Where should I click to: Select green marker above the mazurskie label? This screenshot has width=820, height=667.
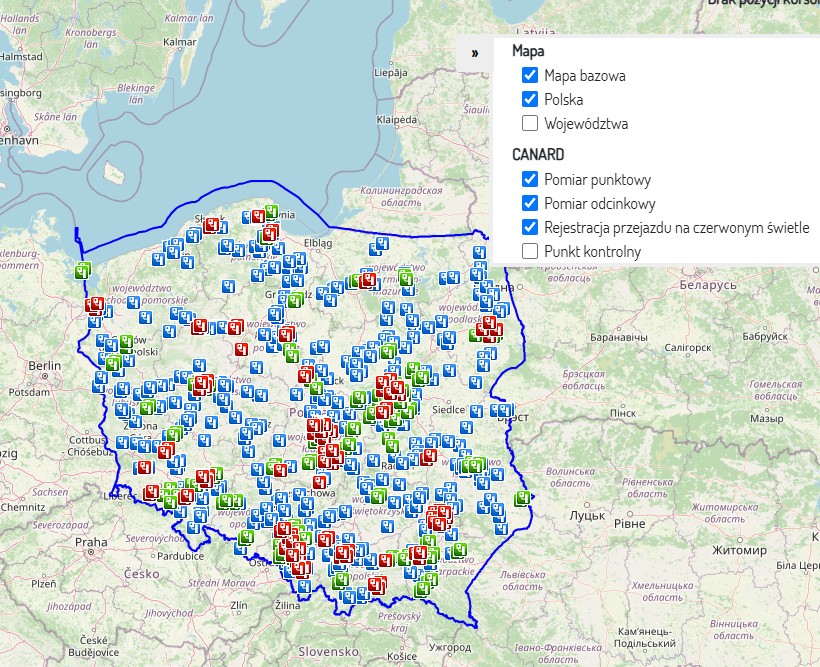pyautogui.click(x=406, y=277)
